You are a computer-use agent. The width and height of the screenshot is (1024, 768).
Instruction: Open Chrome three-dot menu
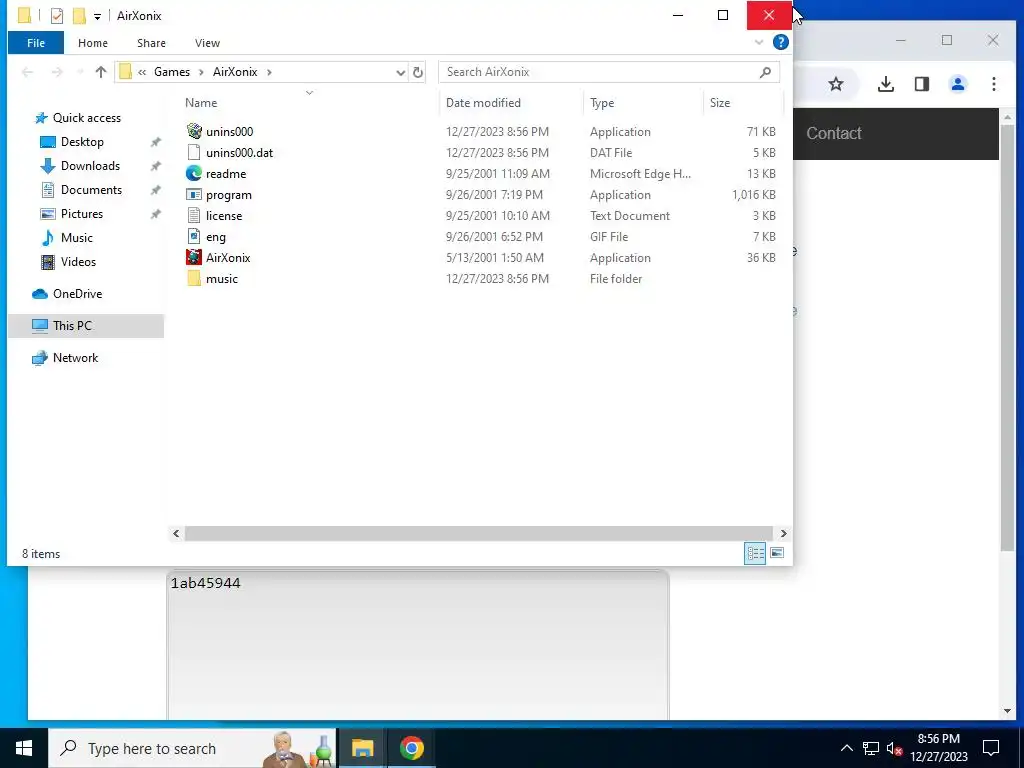point(994,84)
